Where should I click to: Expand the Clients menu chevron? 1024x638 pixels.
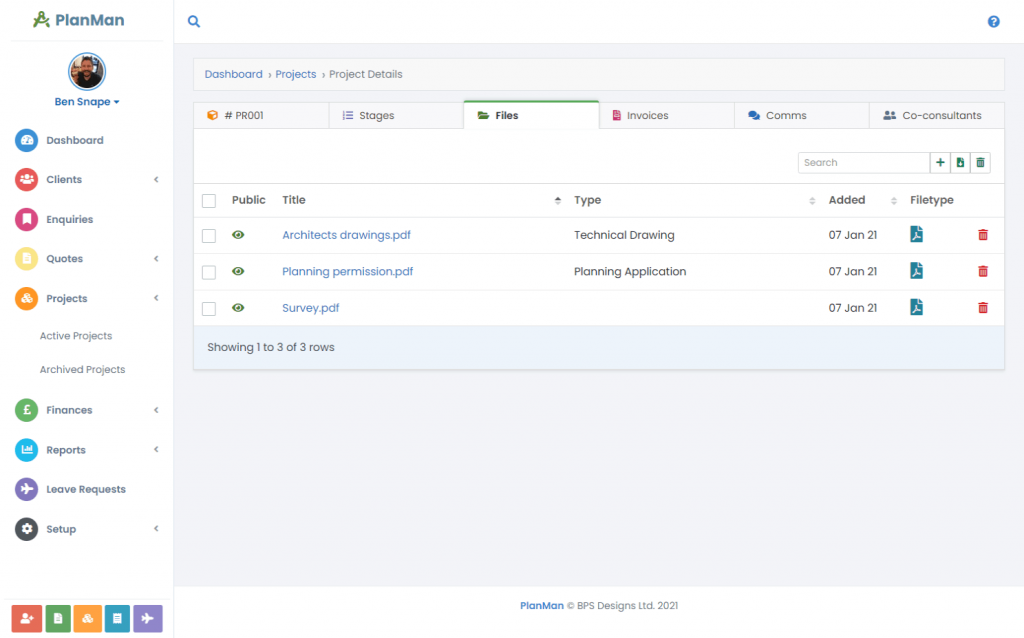coord(156,180)
